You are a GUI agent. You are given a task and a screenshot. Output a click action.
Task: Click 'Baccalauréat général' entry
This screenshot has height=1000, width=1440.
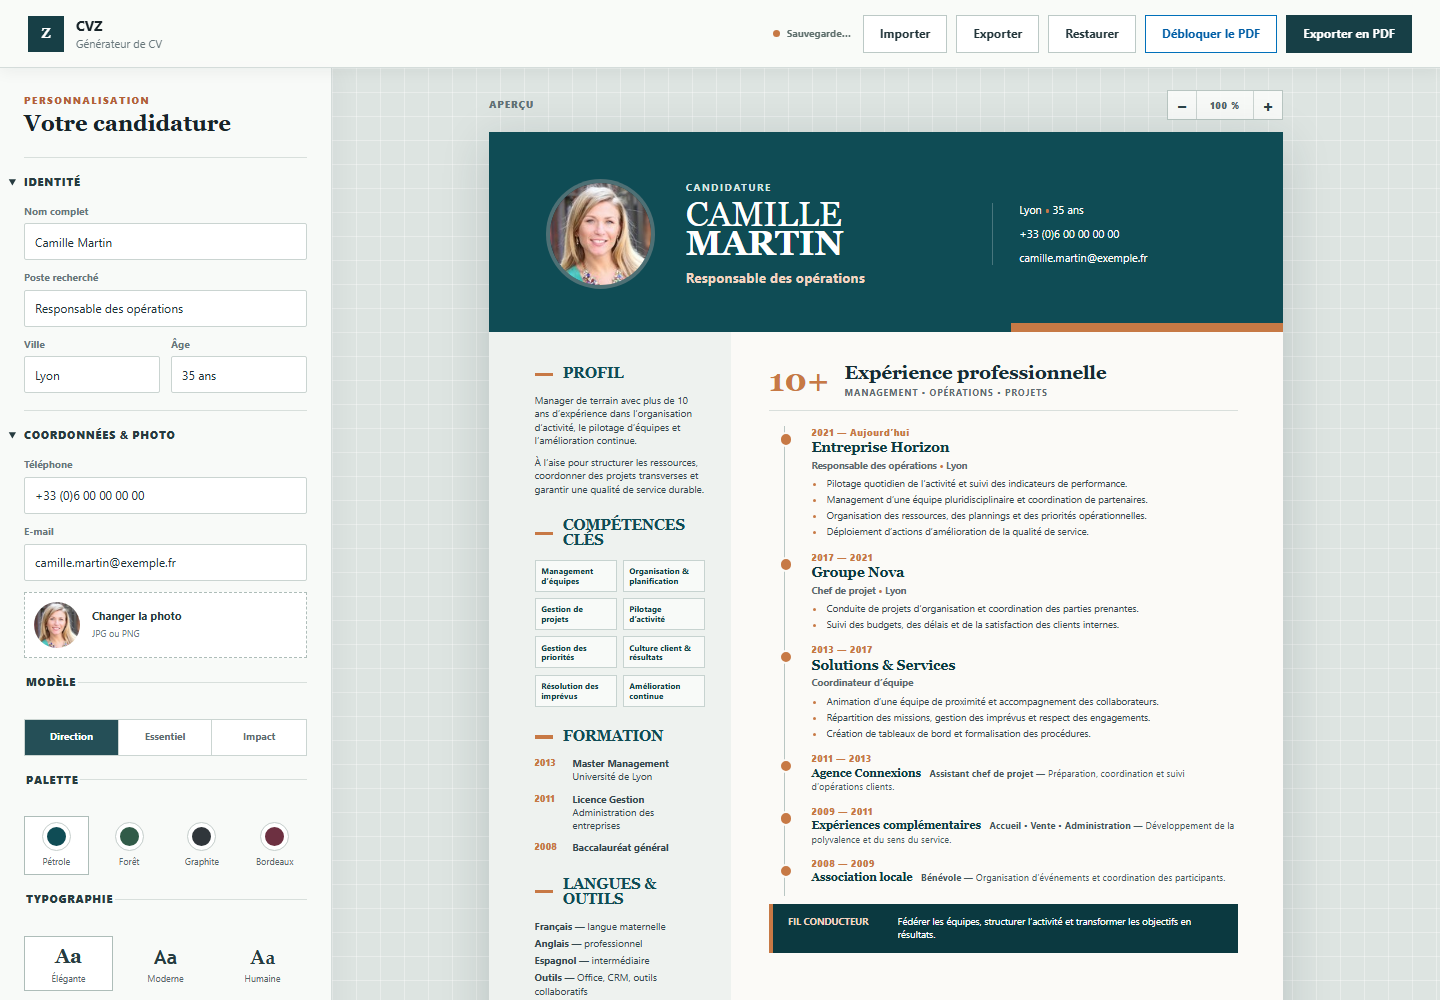pos(620,847)
